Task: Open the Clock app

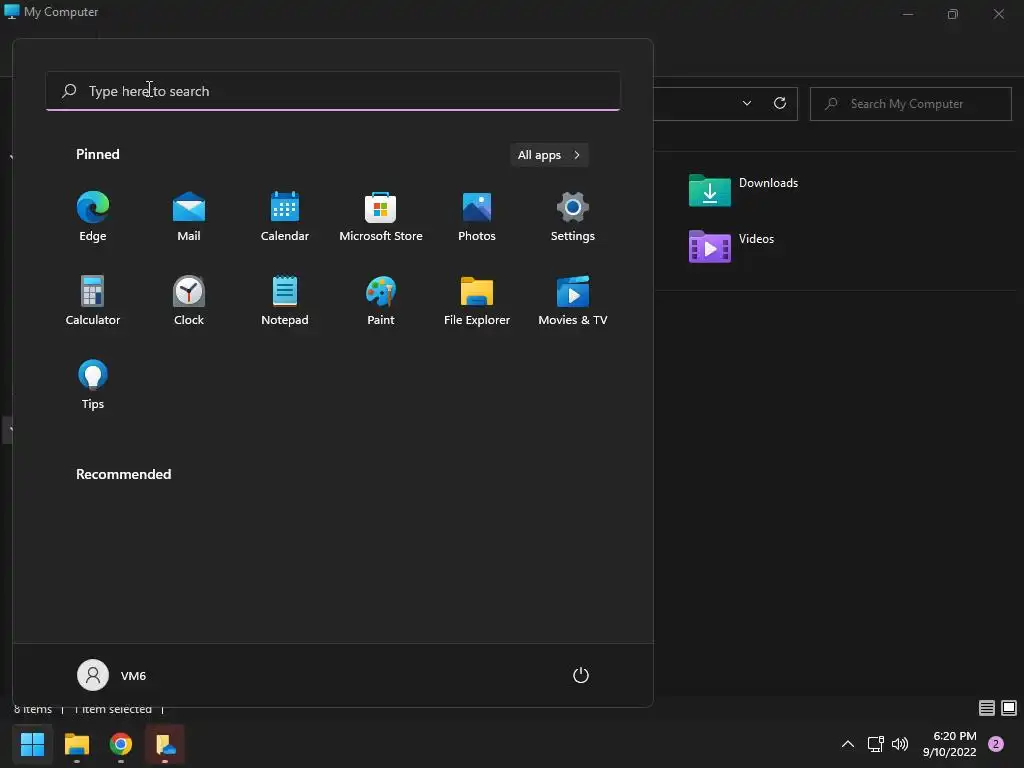Action: [x=189, y=300]
